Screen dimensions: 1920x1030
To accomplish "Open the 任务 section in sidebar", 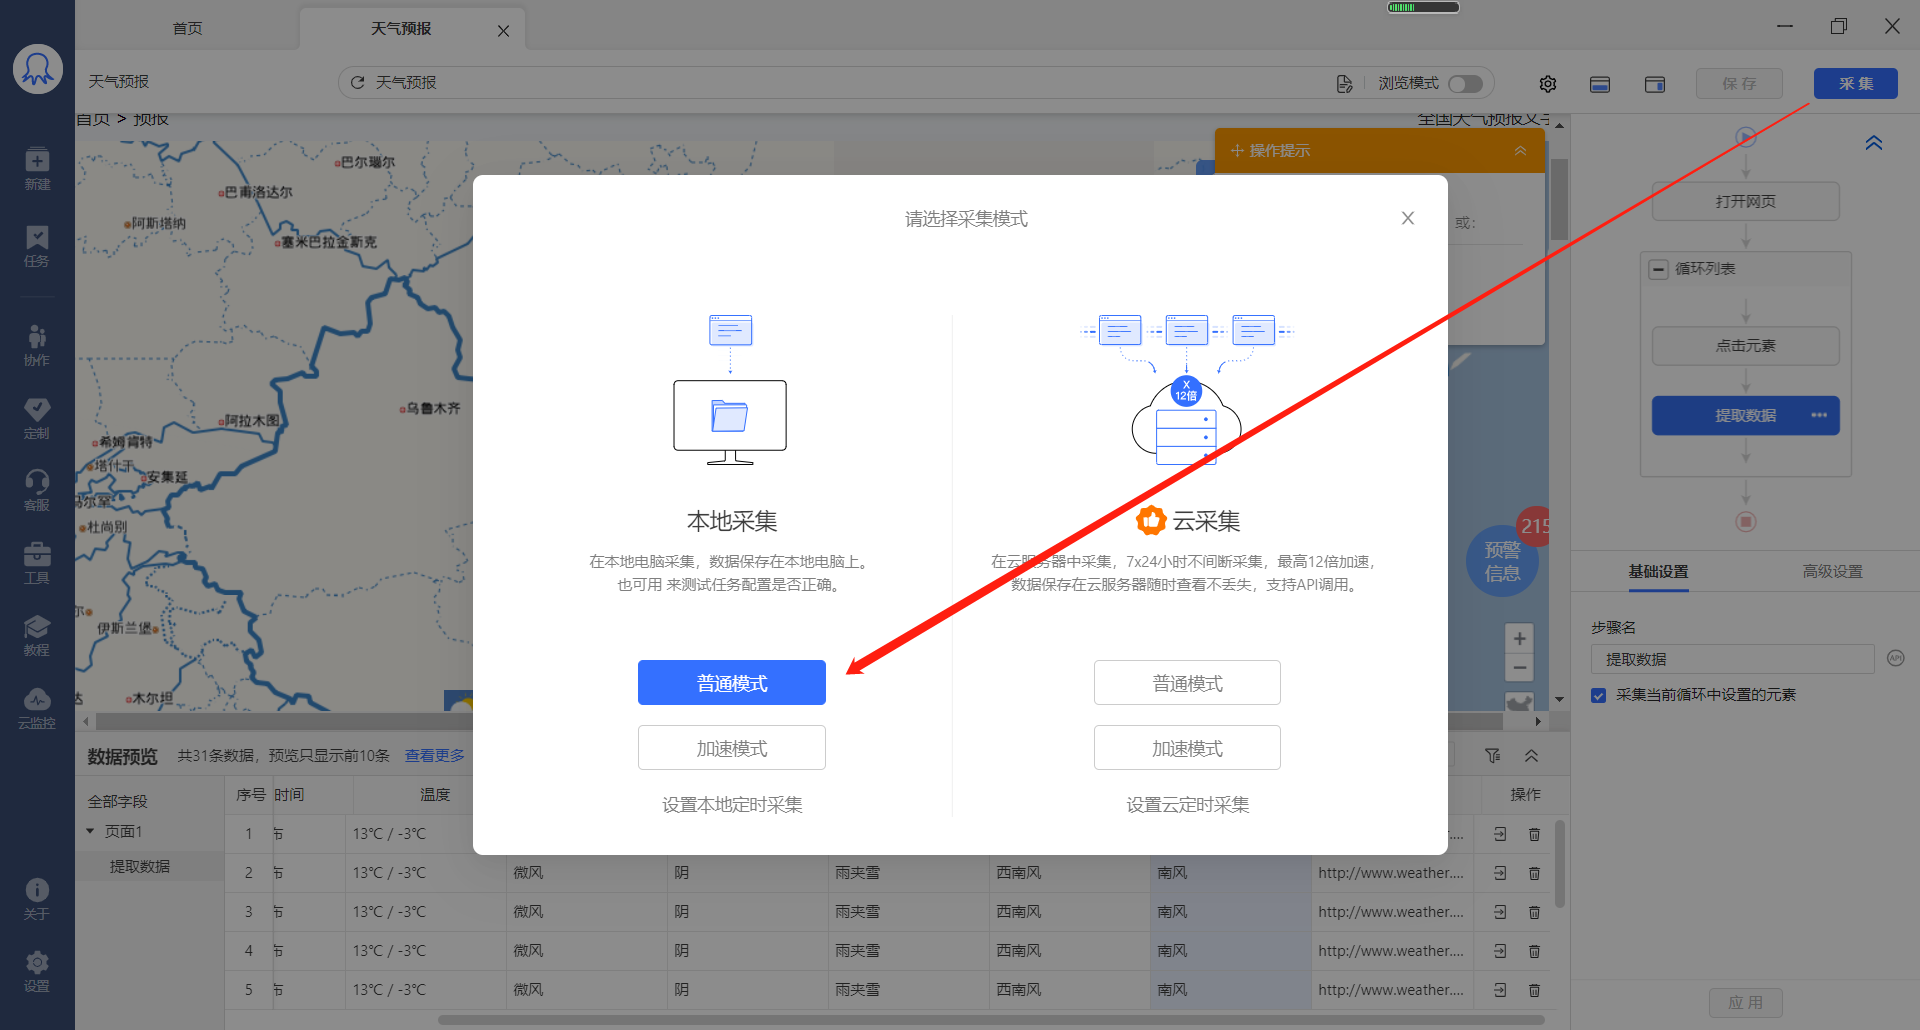I will click(x=37, y=245).
